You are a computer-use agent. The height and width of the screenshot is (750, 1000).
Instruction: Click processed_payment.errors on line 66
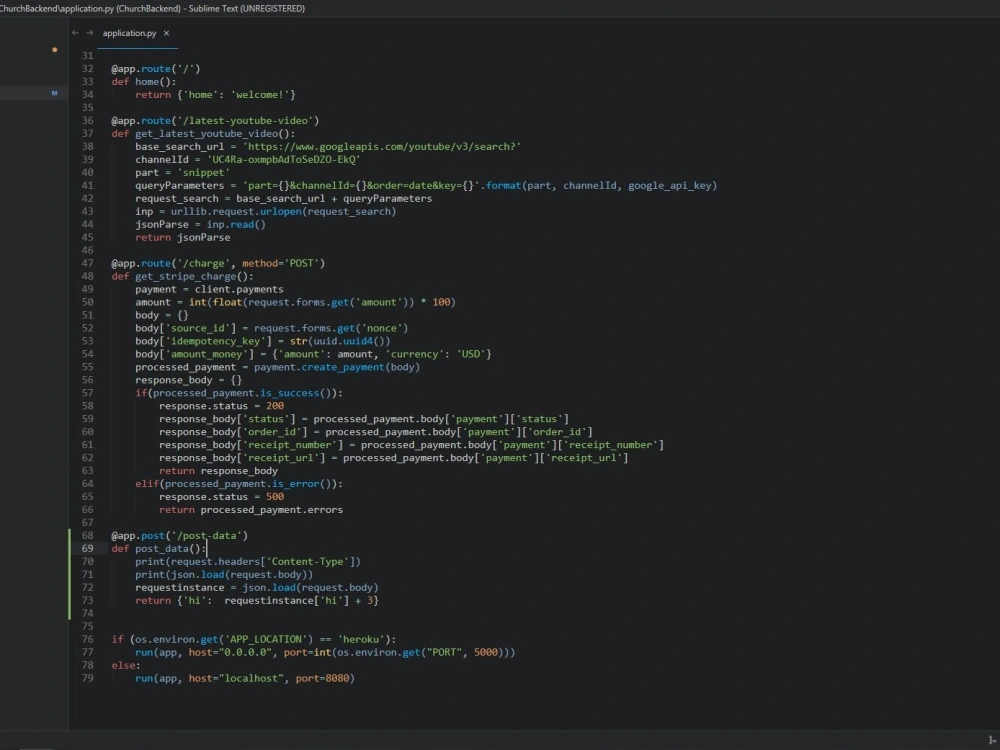[272, 510]
